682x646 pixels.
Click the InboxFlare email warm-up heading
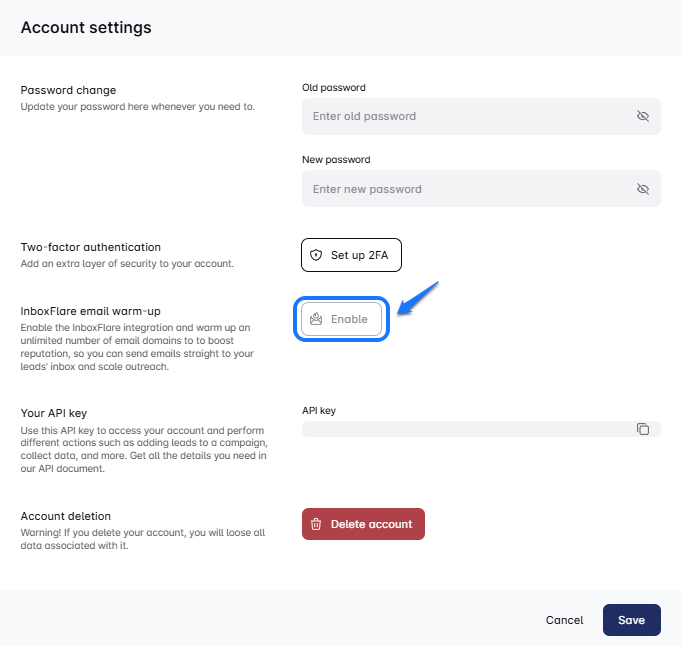pyautogui.click(x=88, y=311)
